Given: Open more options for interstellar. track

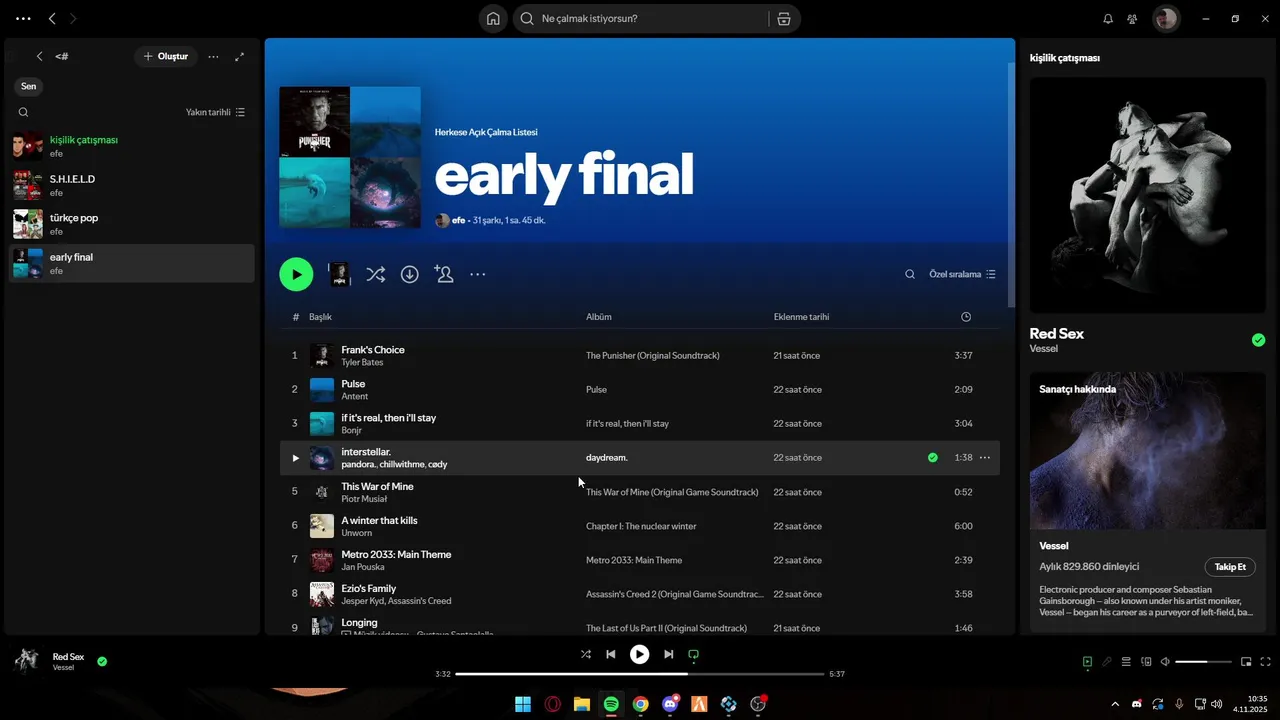Looking at the screenshot, I should pyautogui.click(x=984, y=458).
